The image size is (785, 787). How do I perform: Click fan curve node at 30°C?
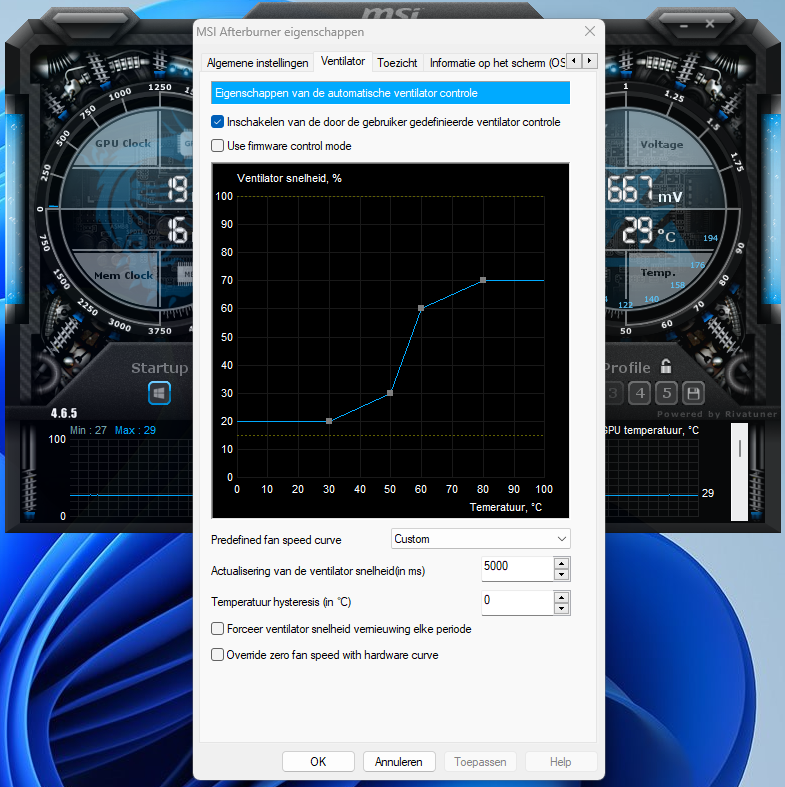tap(329, 421)
